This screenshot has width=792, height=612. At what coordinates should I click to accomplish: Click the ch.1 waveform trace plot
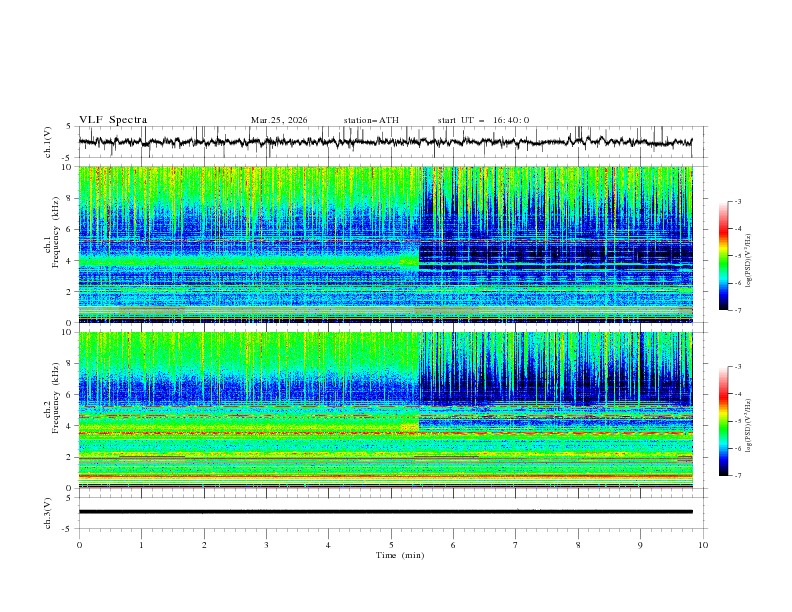385,142
